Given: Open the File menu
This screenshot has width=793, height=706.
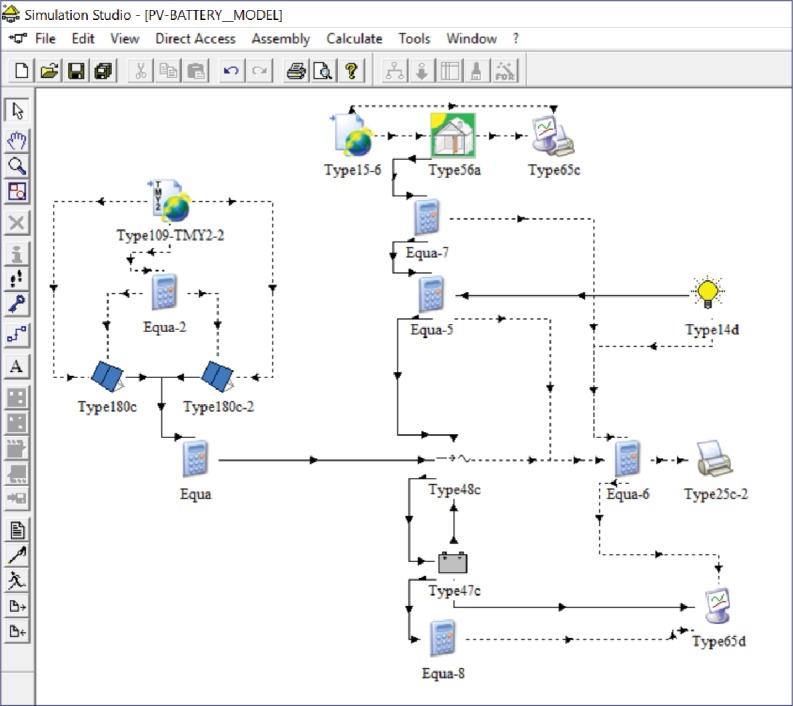Looking at the screenshot, I should coord(45,39).
